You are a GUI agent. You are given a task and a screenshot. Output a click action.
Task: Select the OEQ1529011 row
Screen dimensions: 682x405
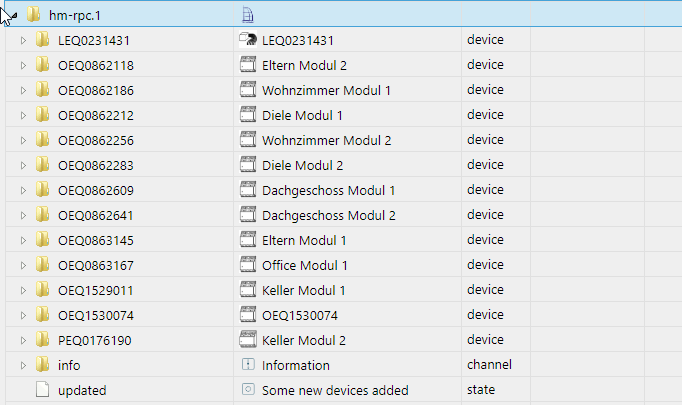96,290
